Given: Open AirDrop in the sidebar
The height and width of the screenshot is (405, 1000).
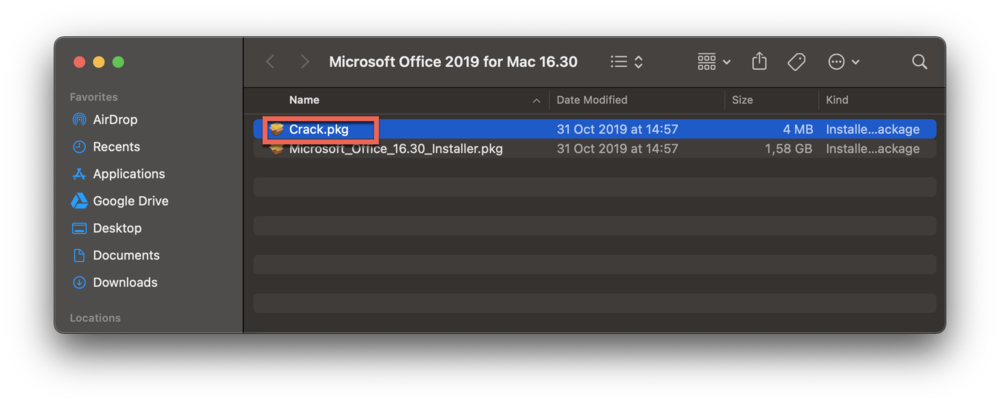Looking at the screenshot, I should point(114,120).
